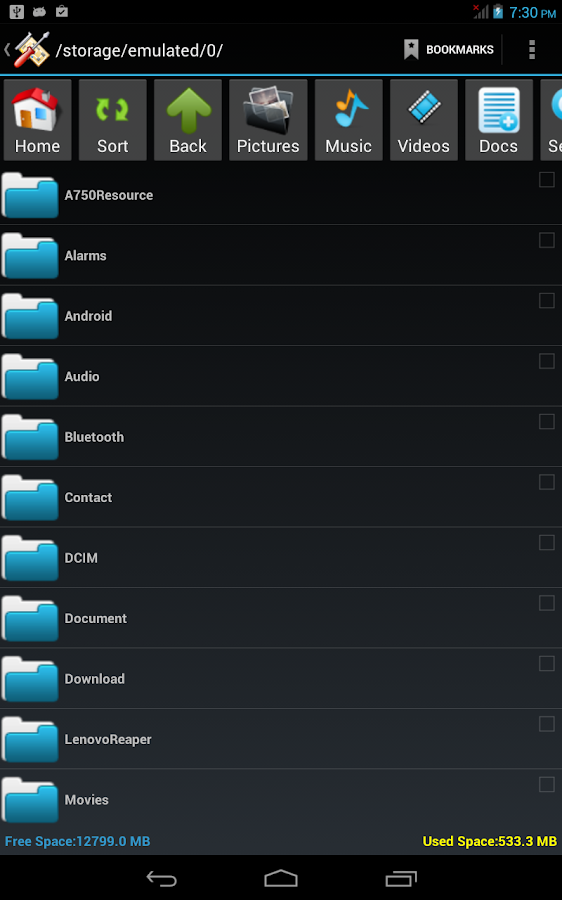Viewport: 562px width, 900px height.
Task: Open the Bluetooth folder
Action: (281, 437)
